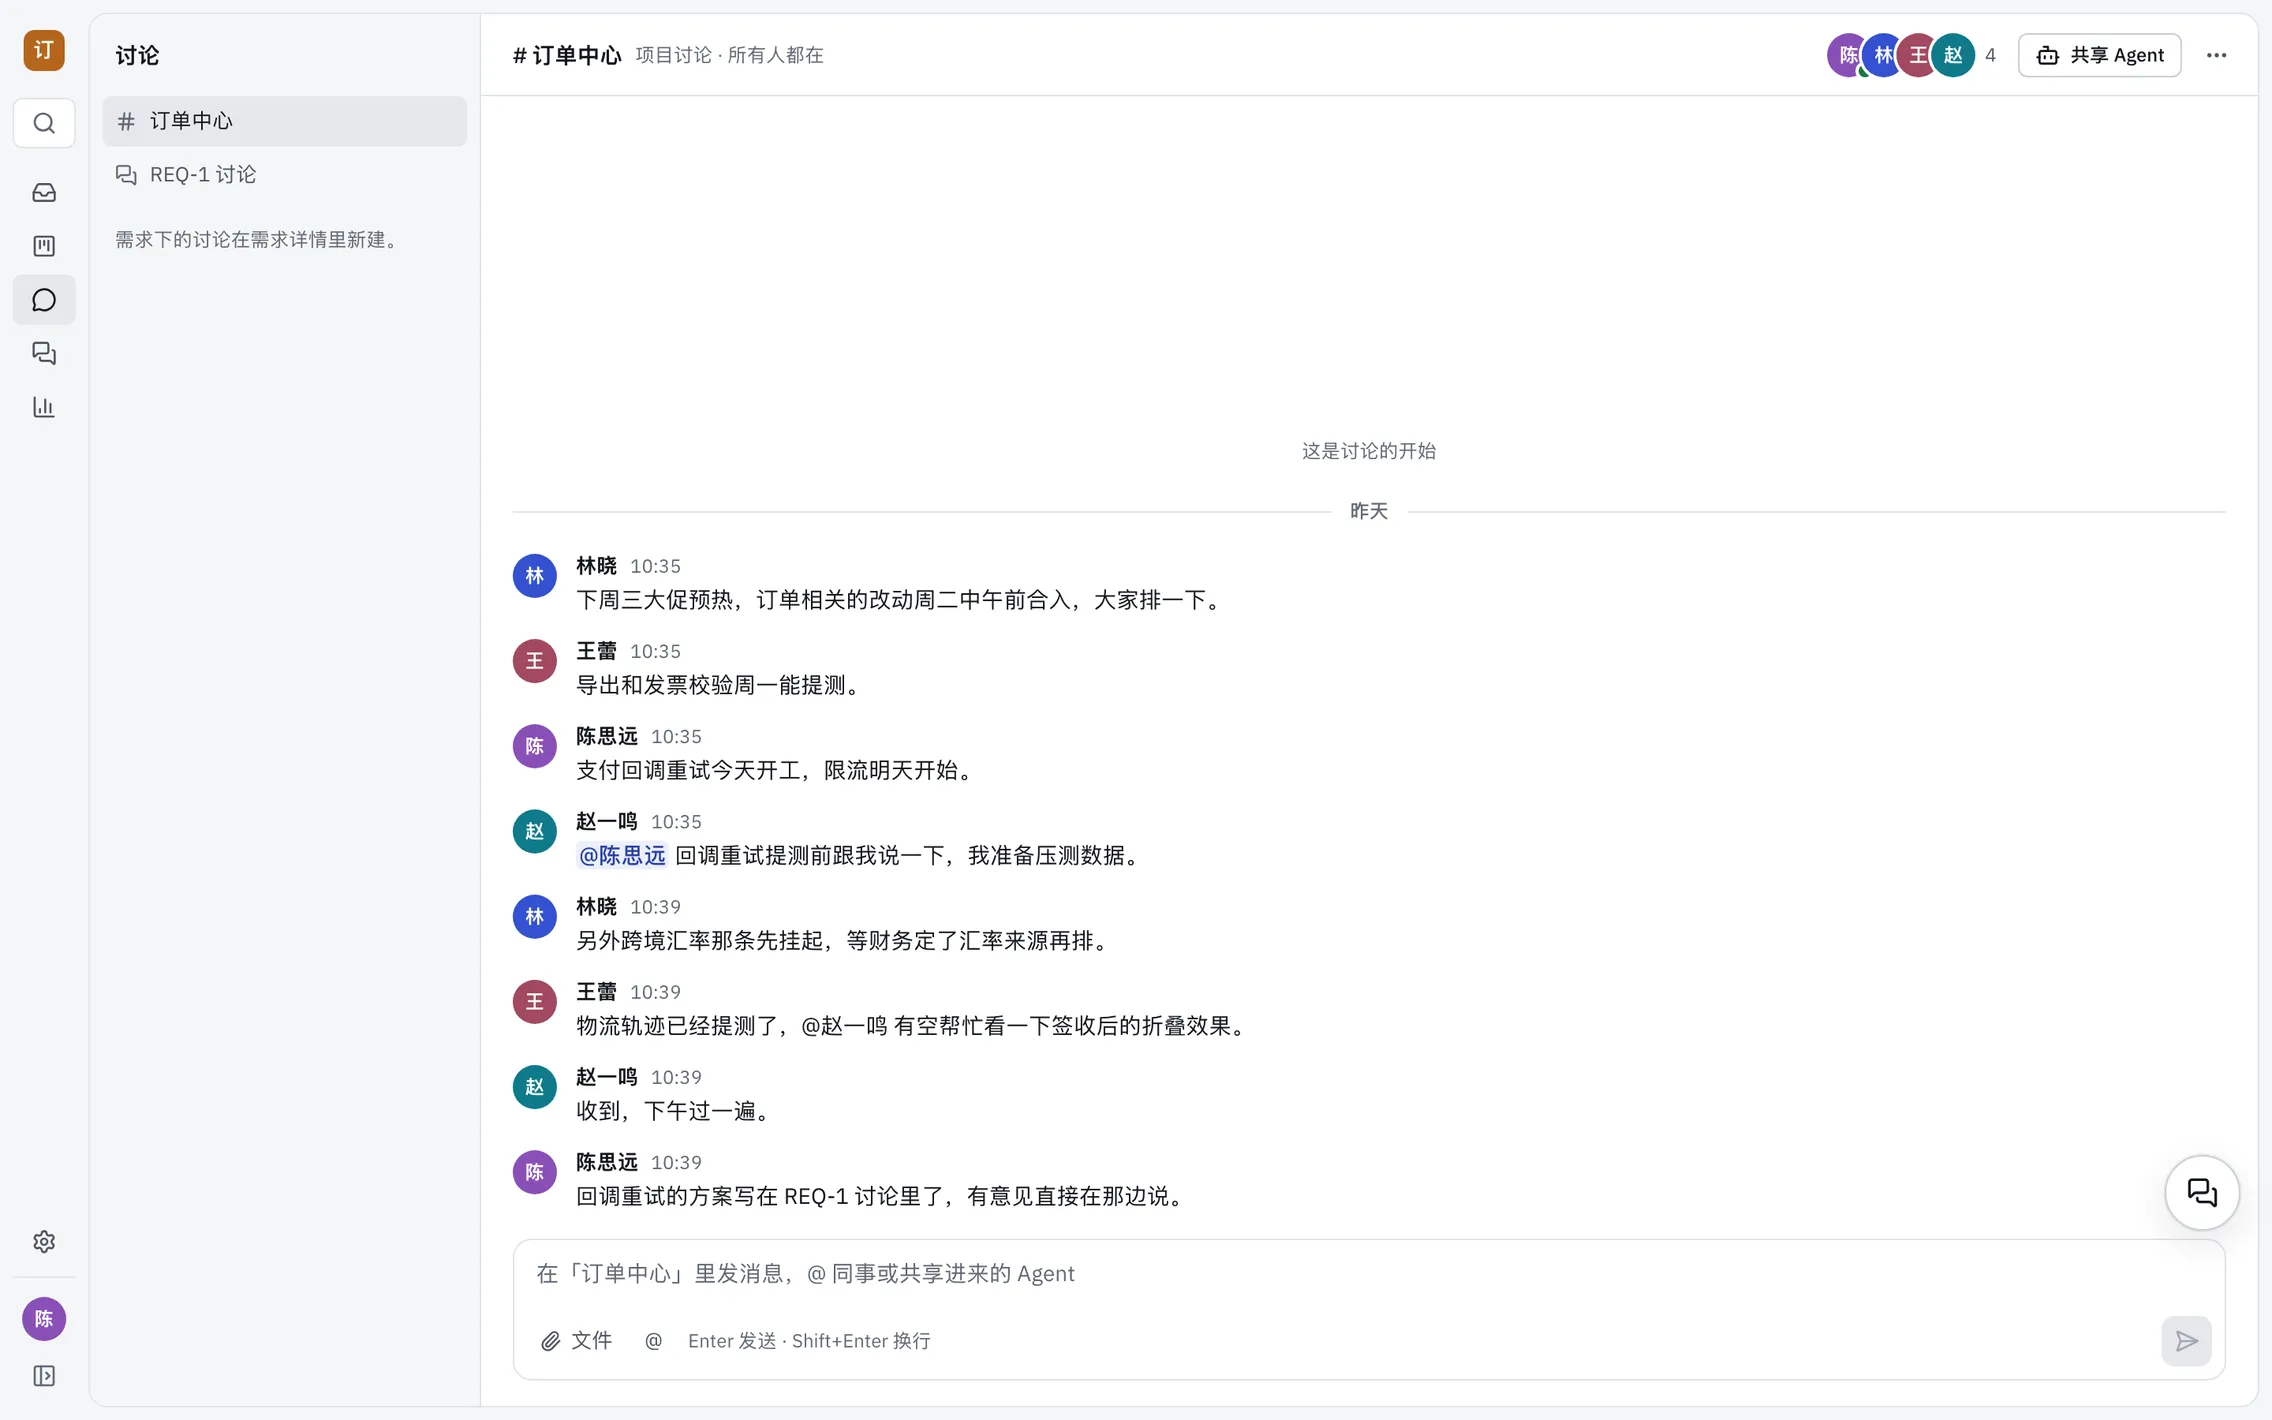Click message 收到，下午过一遍

[675, 1111]
